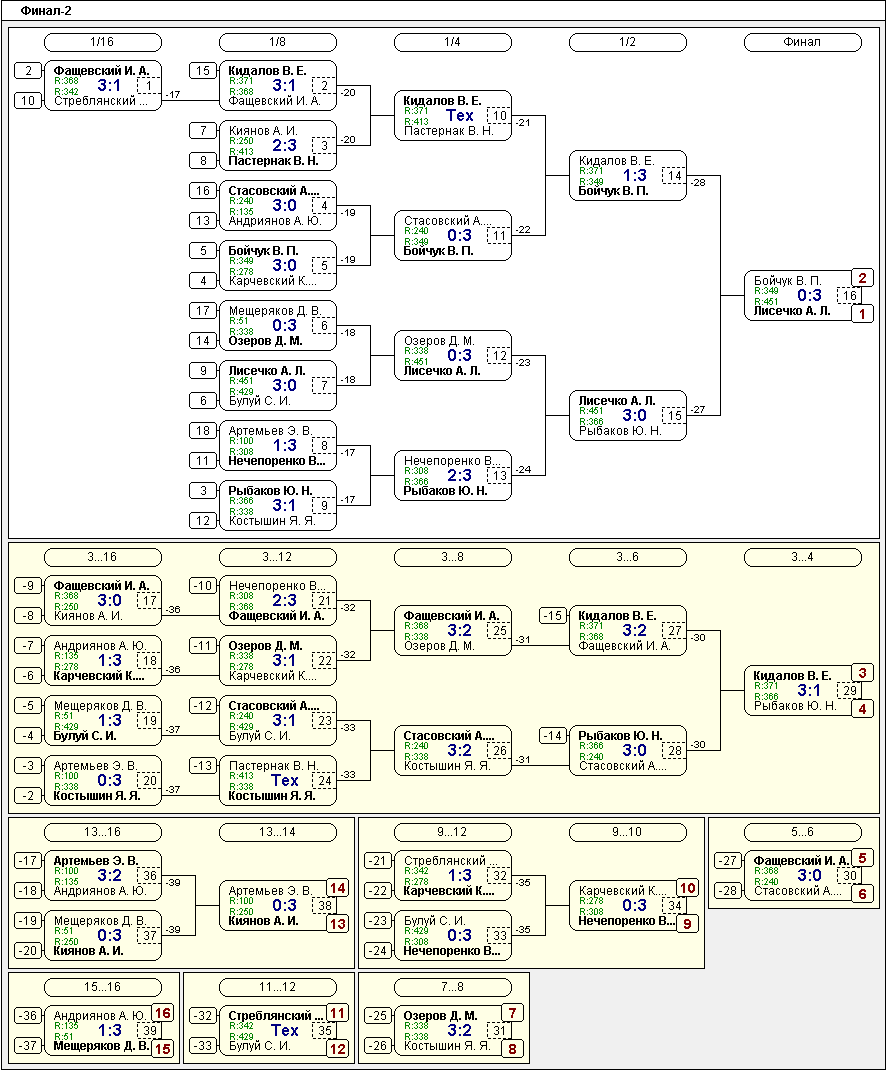Screen dimensions: 887x1072
Task: Select seed box 15 next to Кидалов В. Е.
Action: tap(203, 71)
